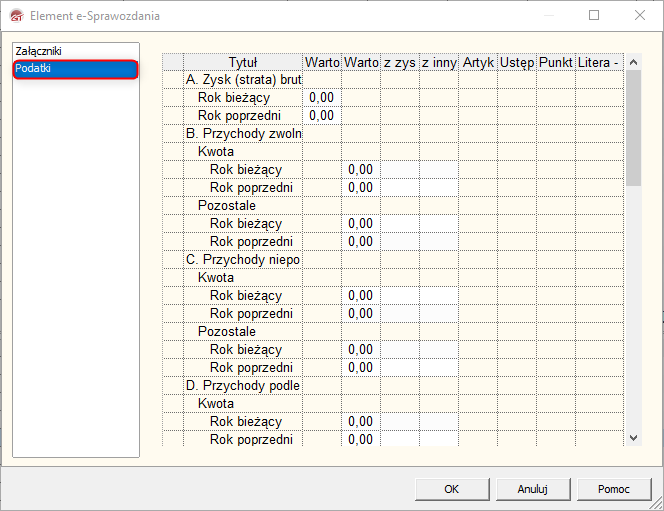
Task: Click 0,00 value of Rok poprzedni under A. Zysk
Action: point(322,116)
